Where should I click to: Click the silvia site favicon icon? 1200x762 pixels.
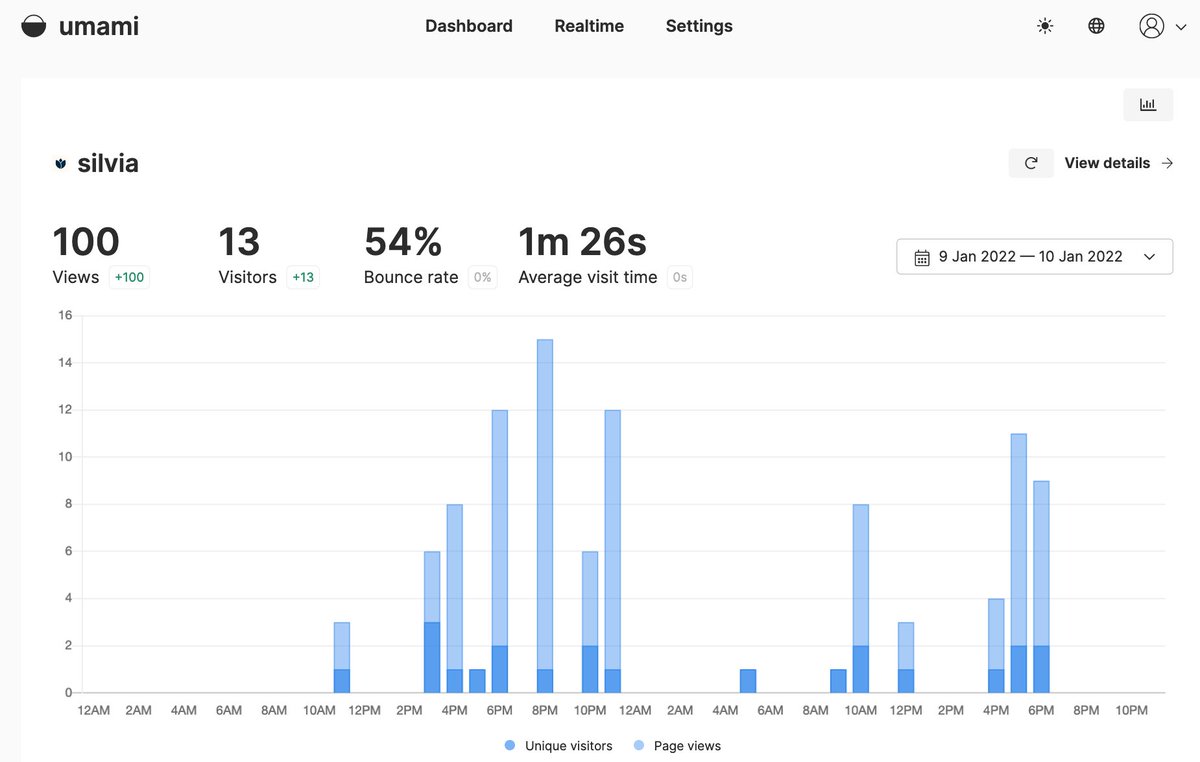click(x=60, y=164)
